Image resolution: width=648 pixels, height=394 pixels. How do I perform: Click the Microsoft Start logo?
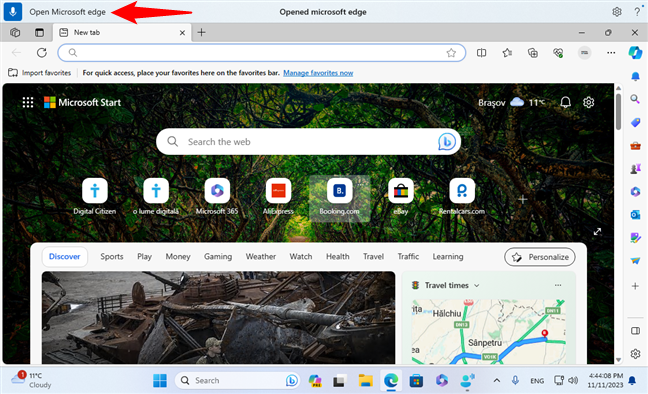click(x=82, y=102)
